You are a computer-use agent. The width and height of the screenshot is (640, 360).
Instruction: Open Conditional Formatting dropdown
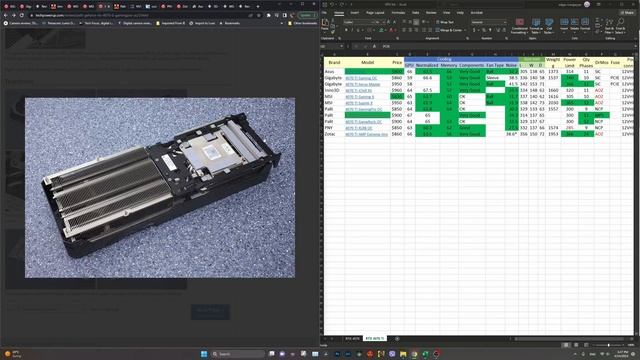520,26
